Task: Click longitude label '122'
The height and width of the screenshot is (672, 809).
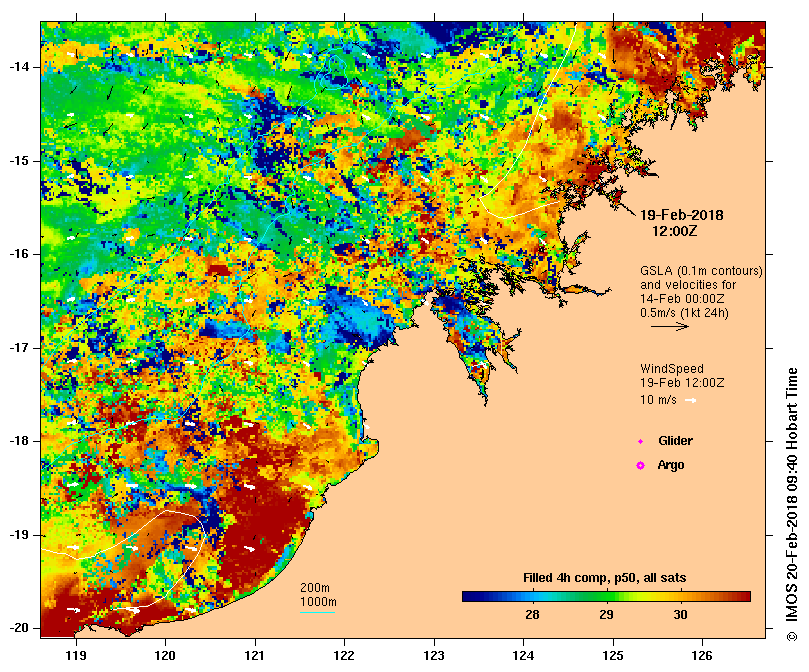Action: coord(344,655)
